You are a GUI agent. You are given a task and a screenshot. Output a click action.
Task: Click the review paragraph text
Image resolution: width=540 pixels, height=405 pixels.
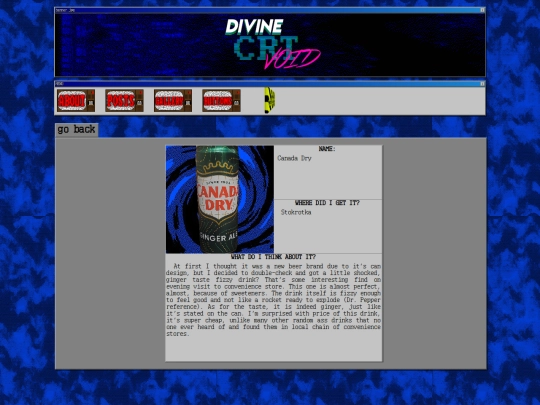(x=273, y=300)
